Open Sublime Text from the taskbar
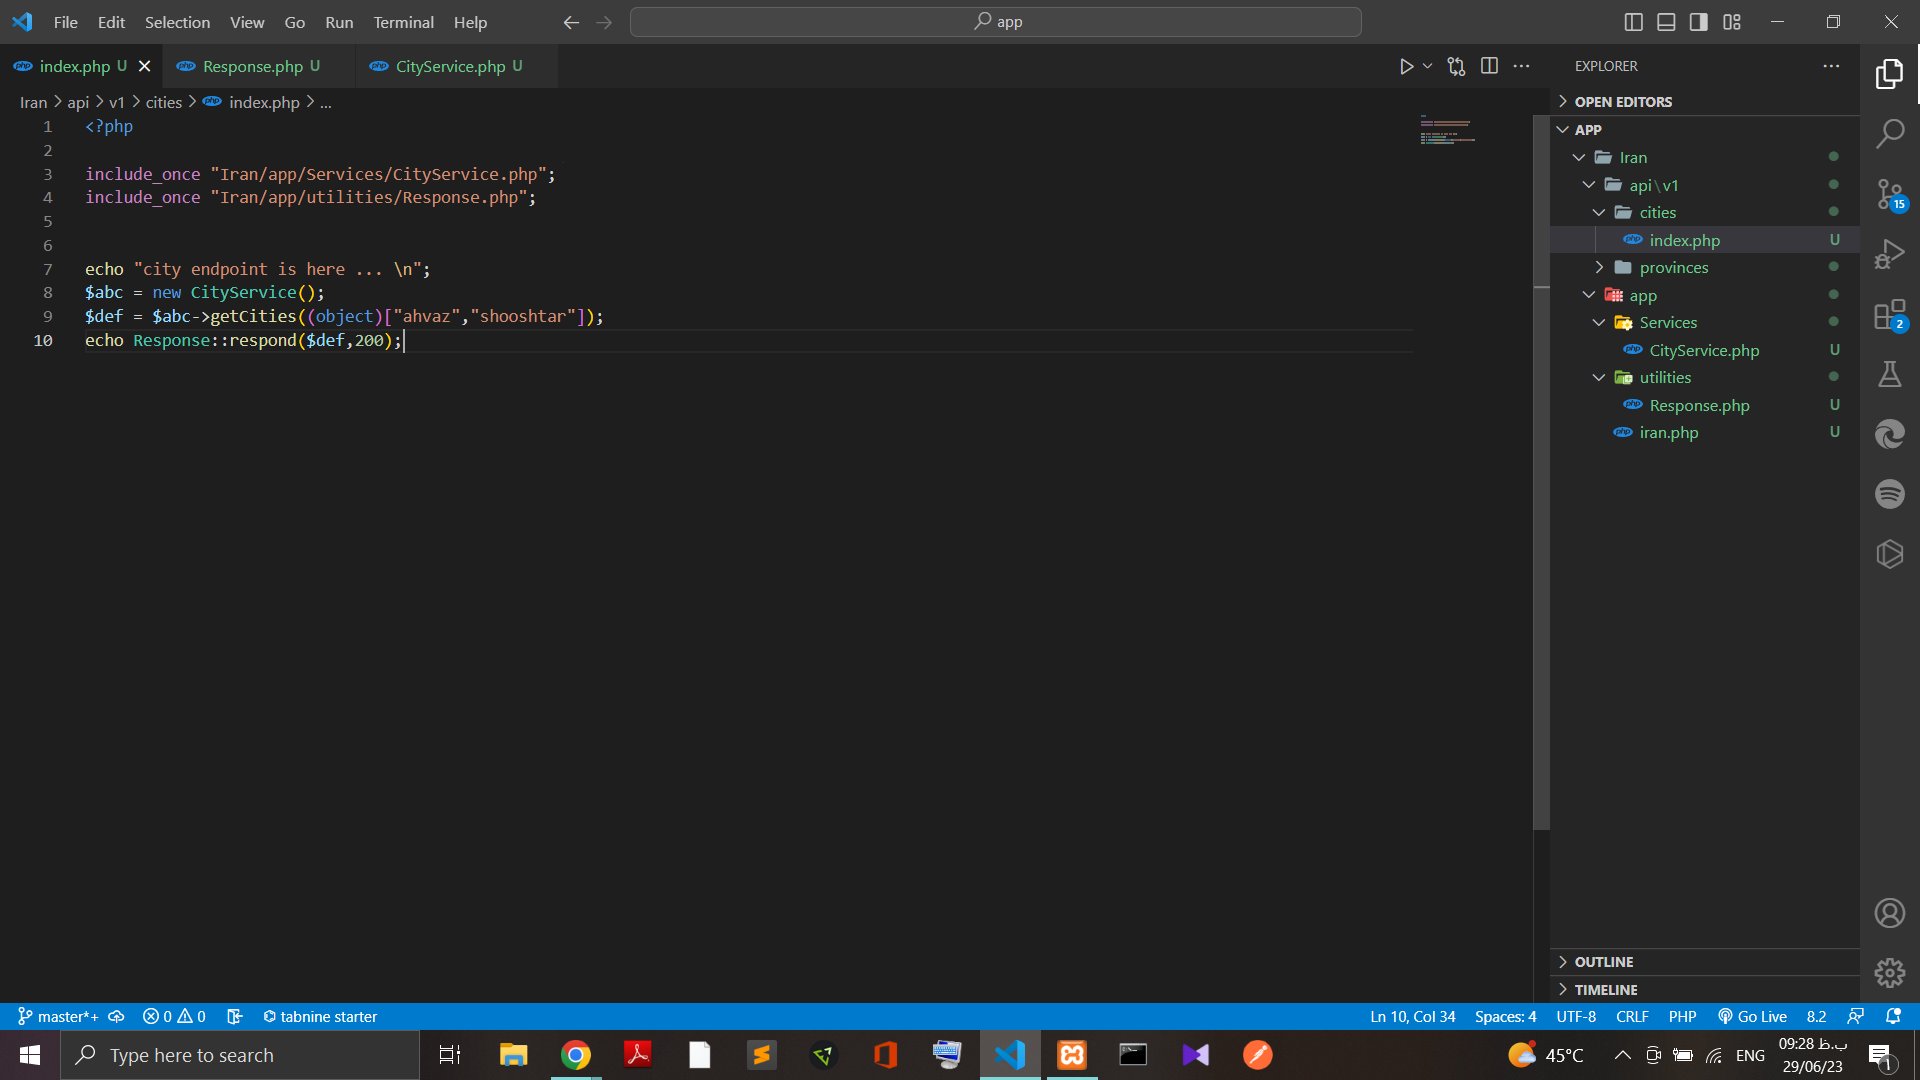1920x1080 pixels. click(761, 1055)
